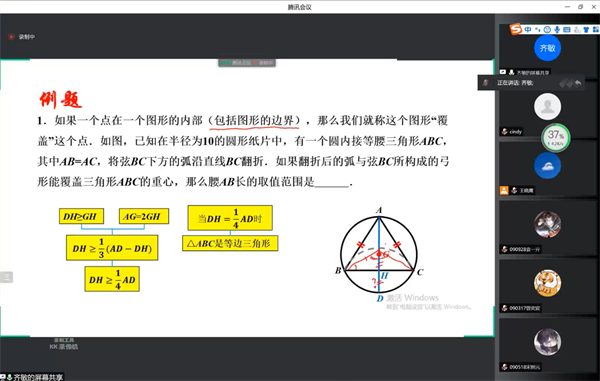Screen dimensions: 600x381
Task: Click the Sogou voice input microphone icon
Action: pyautogui.click(x=557, y=29)
